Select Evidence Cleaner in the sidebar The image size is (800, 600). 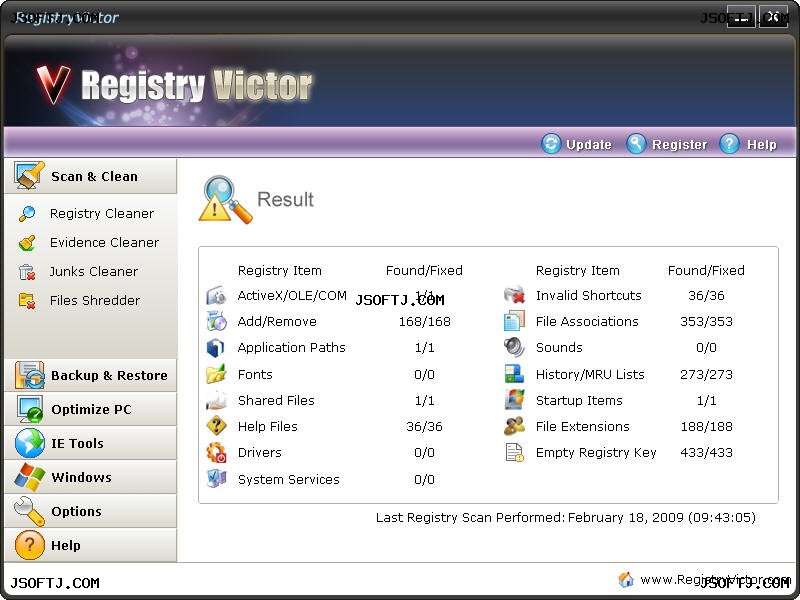pyautogui.click(x=104, y=243)
